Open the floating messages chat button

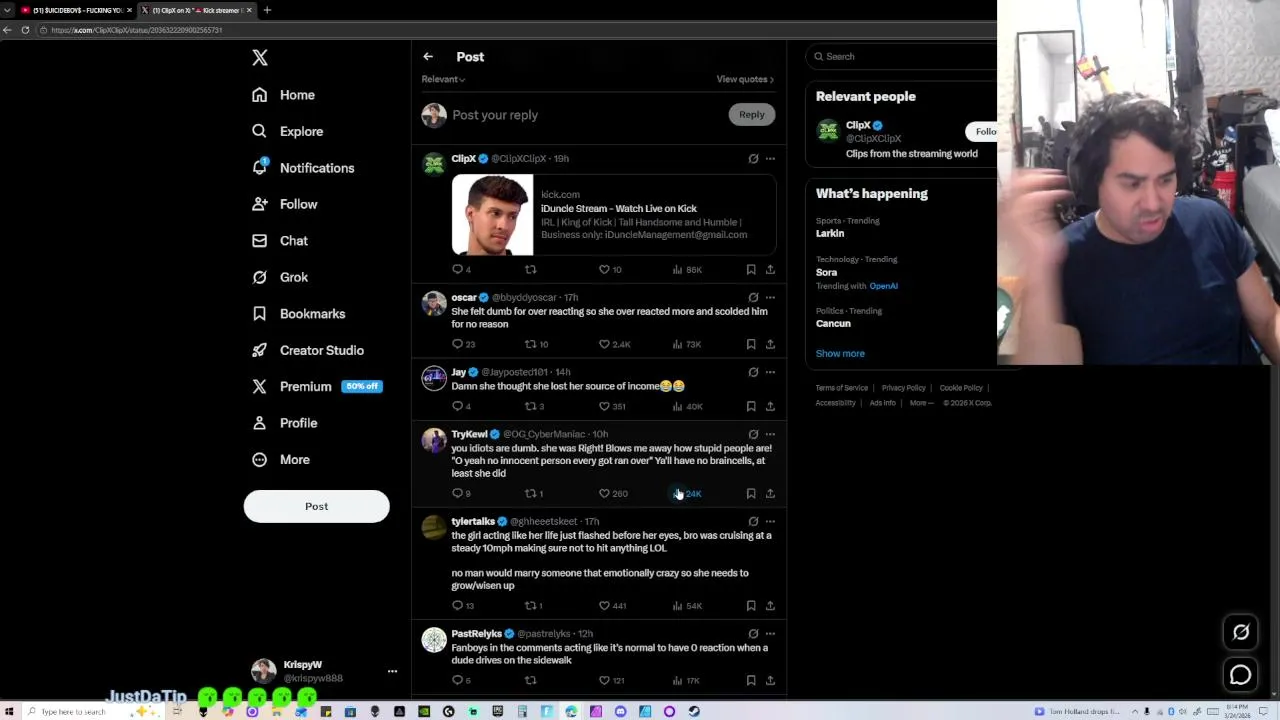(1241, 675)
